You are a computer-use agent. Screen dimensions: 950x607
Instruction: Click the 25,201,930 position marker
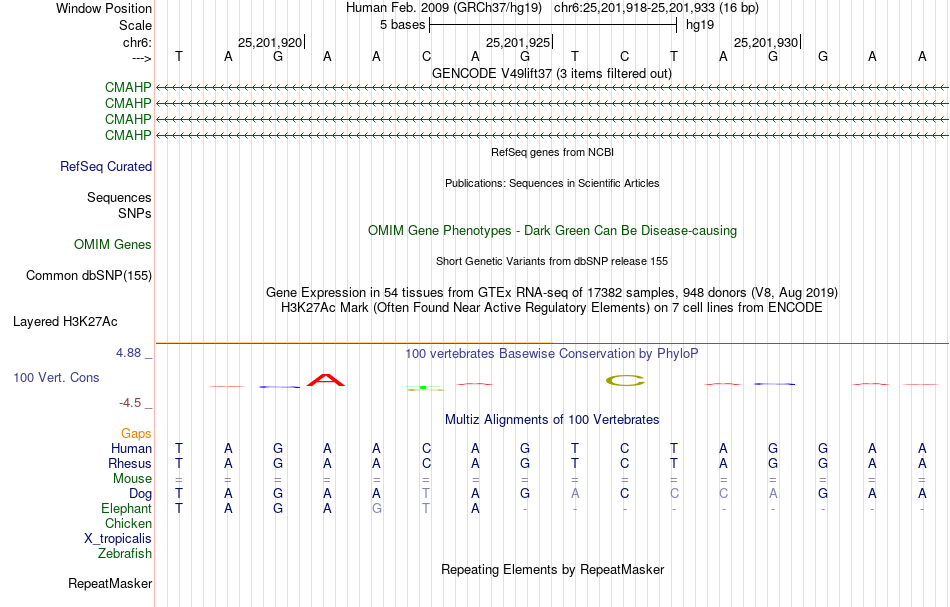click(x=766, y=42)
